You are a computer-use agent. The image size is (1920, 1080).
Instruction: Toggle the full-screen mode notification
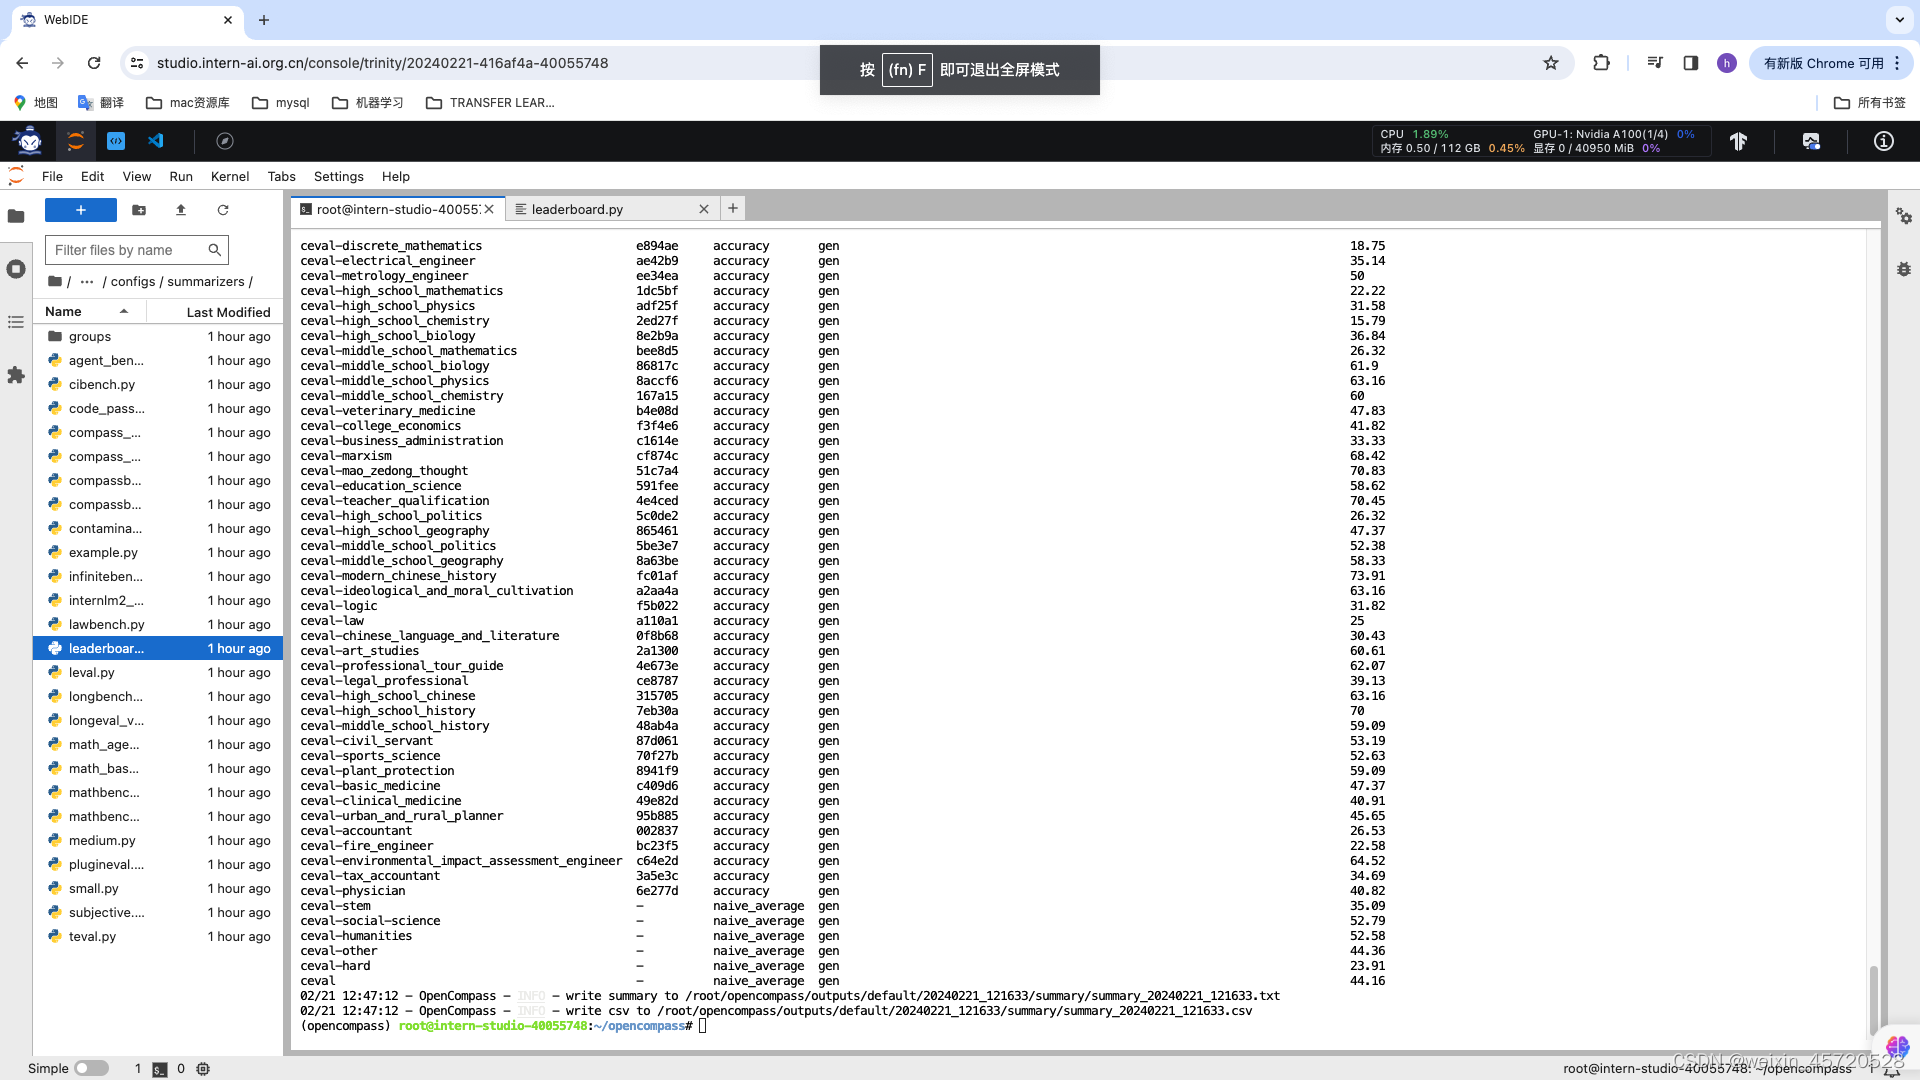tap(960, 69)
